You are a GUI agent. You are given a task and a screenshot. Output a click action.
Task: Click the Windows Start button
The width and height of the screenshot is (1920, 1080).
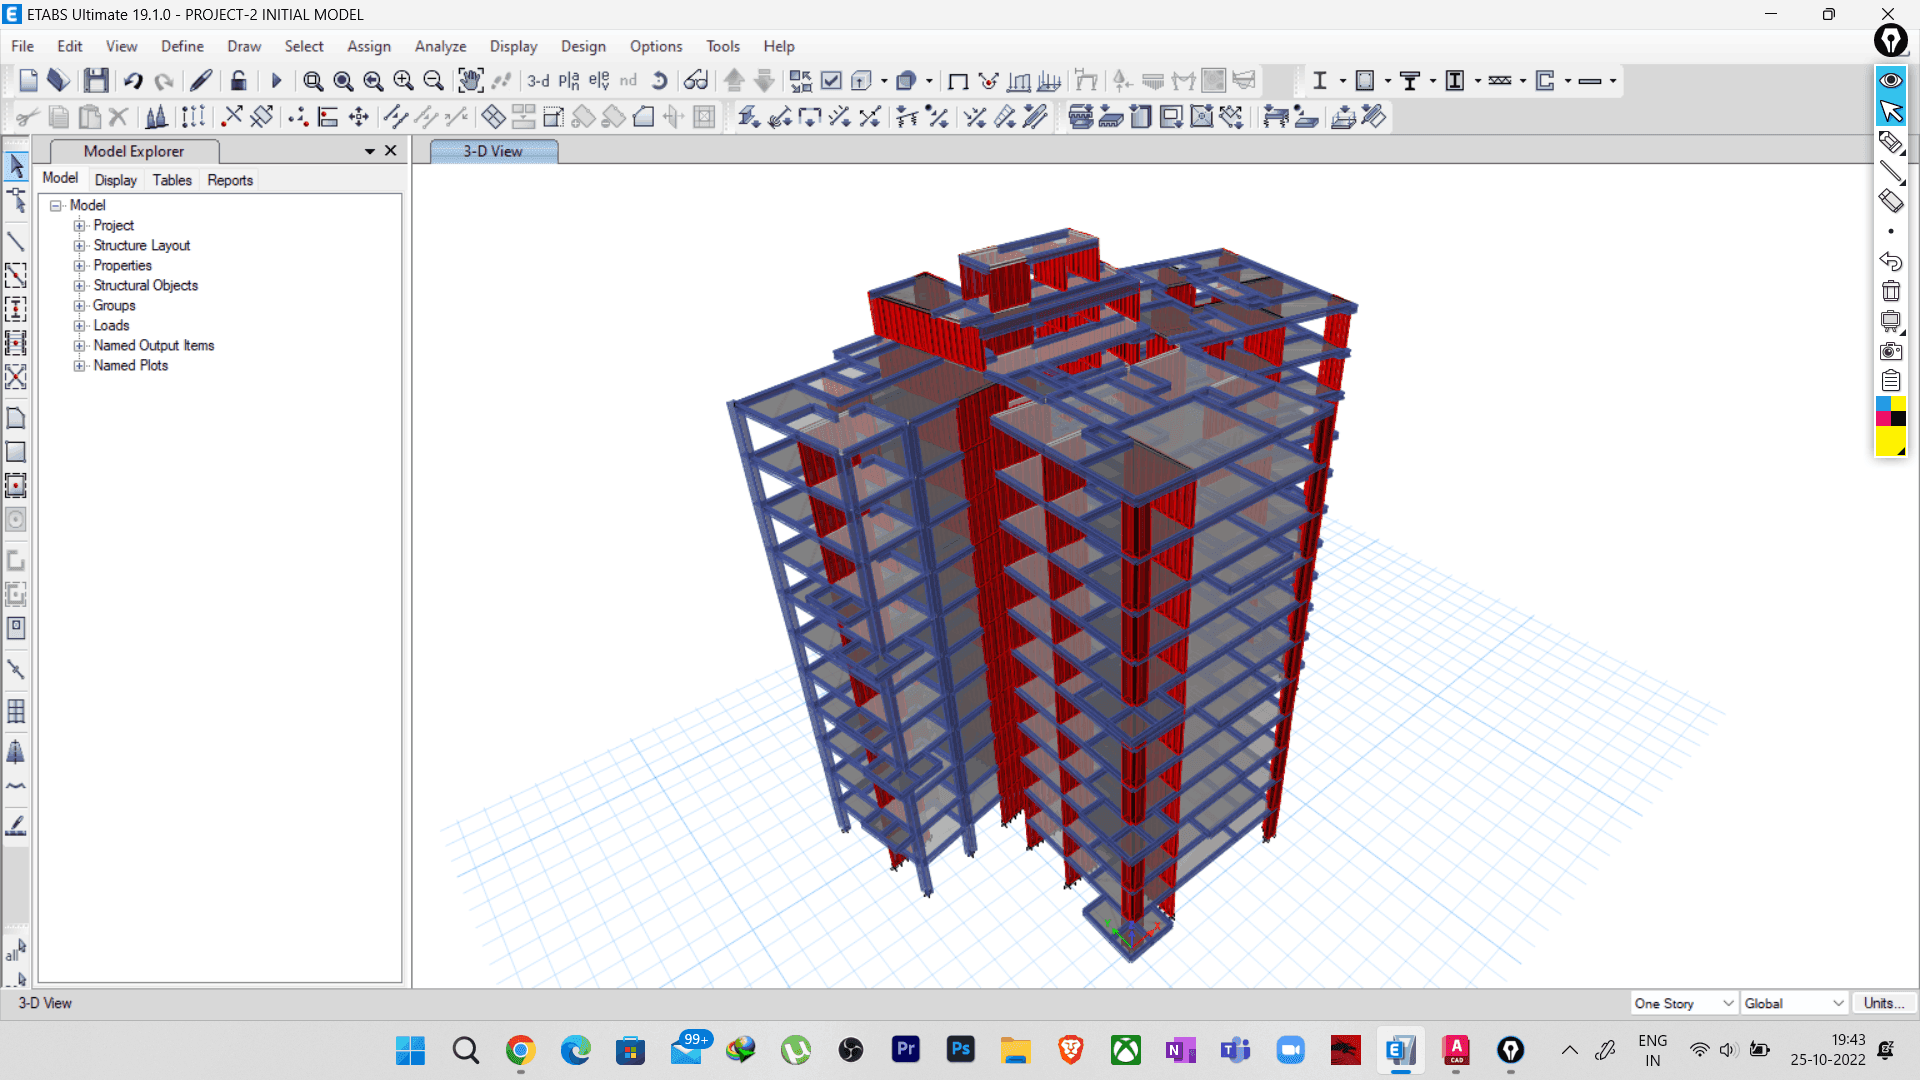tap(410, 1050)
